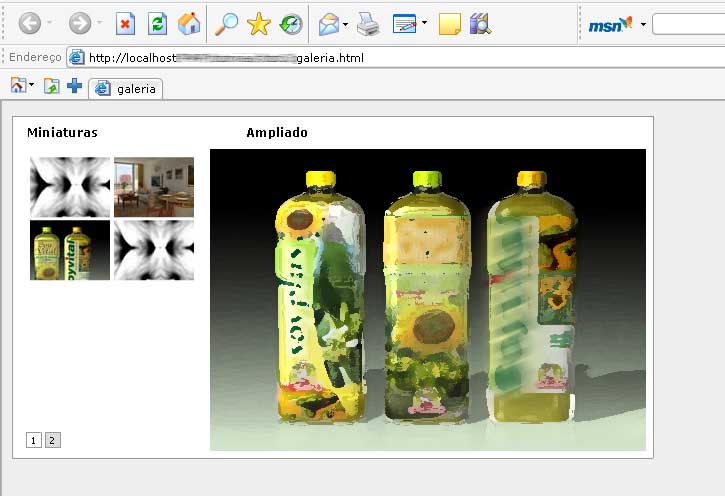Switch to the galeria tab
This screenshot has height=496, width=725.
tap(126, 89)
